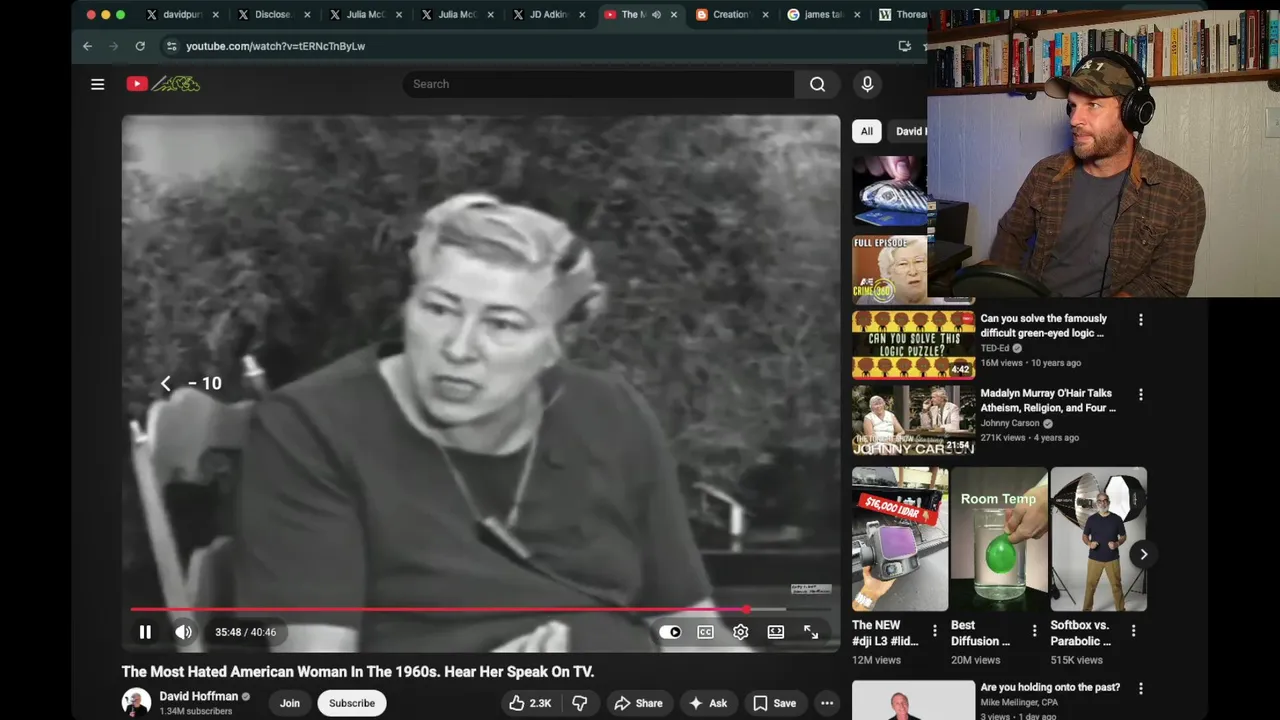Click the address bar URL
This screenshot has height=720, width=1280.
pos(275,46)
